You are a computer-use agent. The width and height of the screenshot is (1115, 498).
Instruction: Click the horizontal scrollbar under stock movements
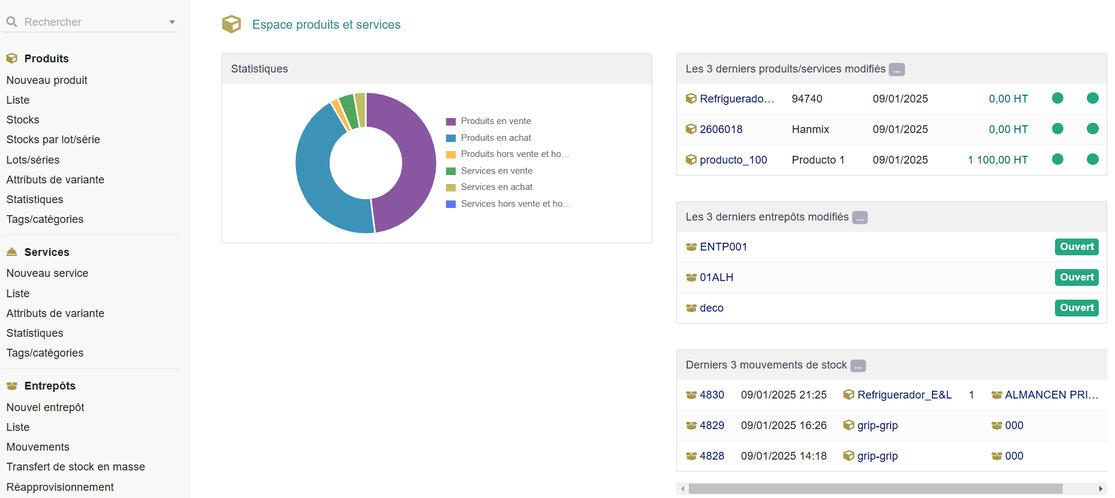pos(875,489)
